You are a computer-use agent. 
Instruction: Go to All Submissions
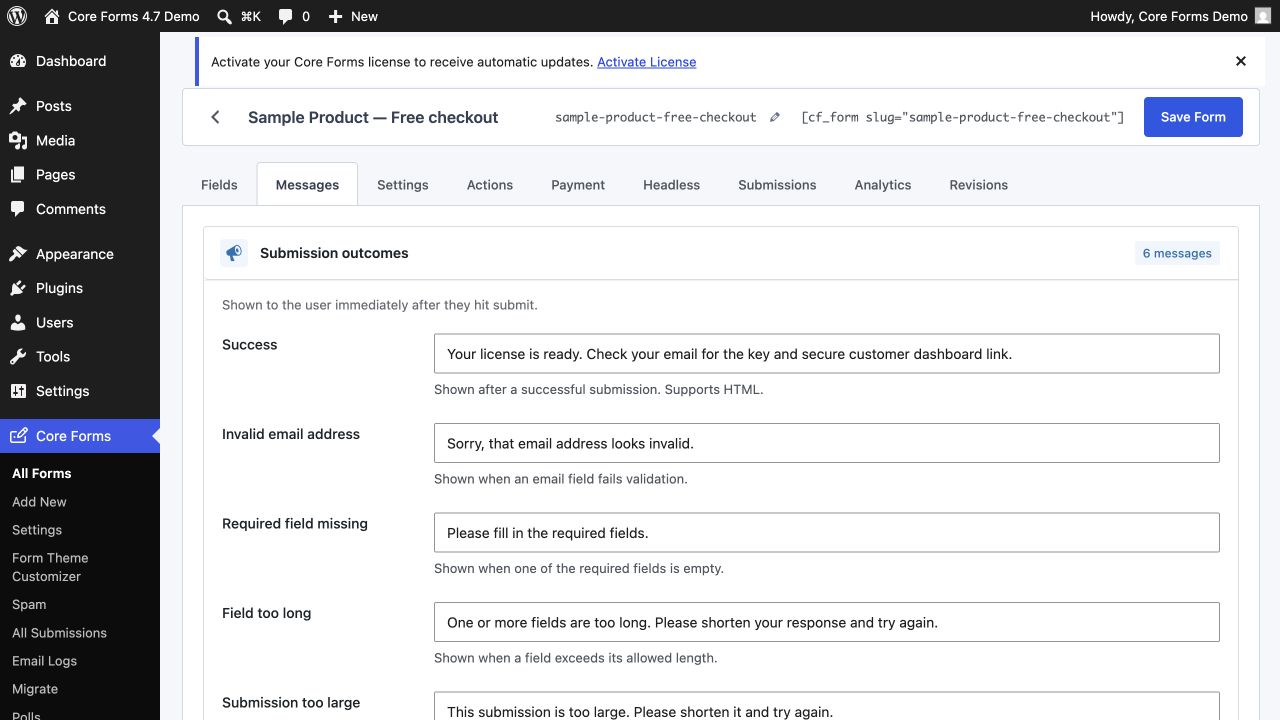[x=59, y=633]
